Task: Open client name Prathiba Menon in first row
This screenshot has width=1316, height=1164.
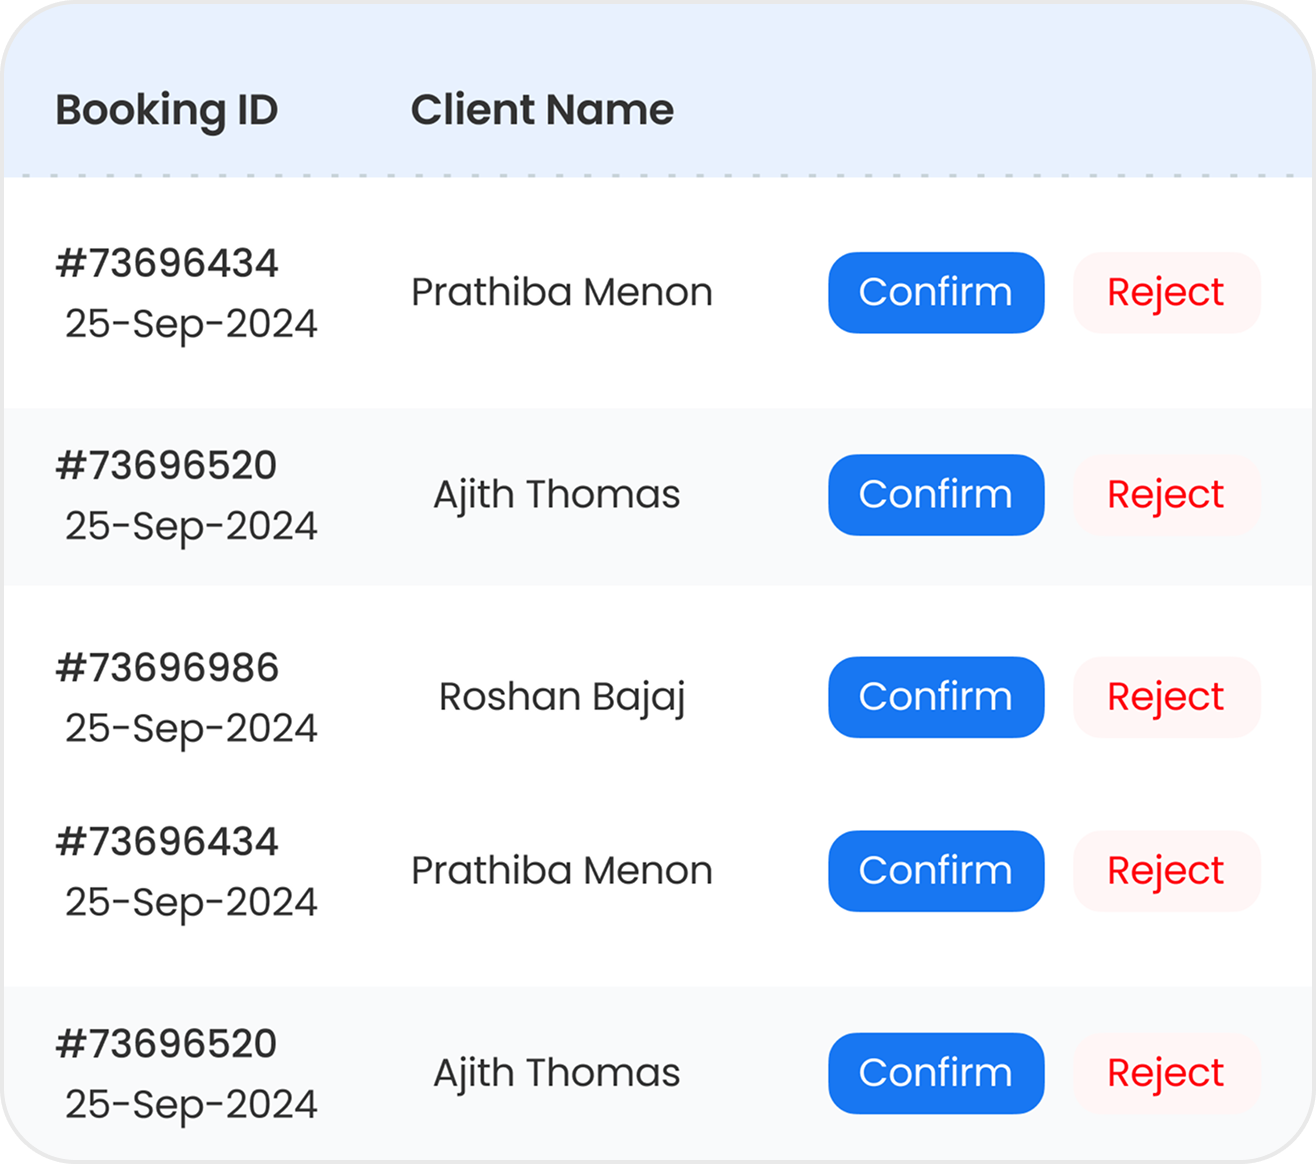Action: pyautogui.click(x=561, y=292)
